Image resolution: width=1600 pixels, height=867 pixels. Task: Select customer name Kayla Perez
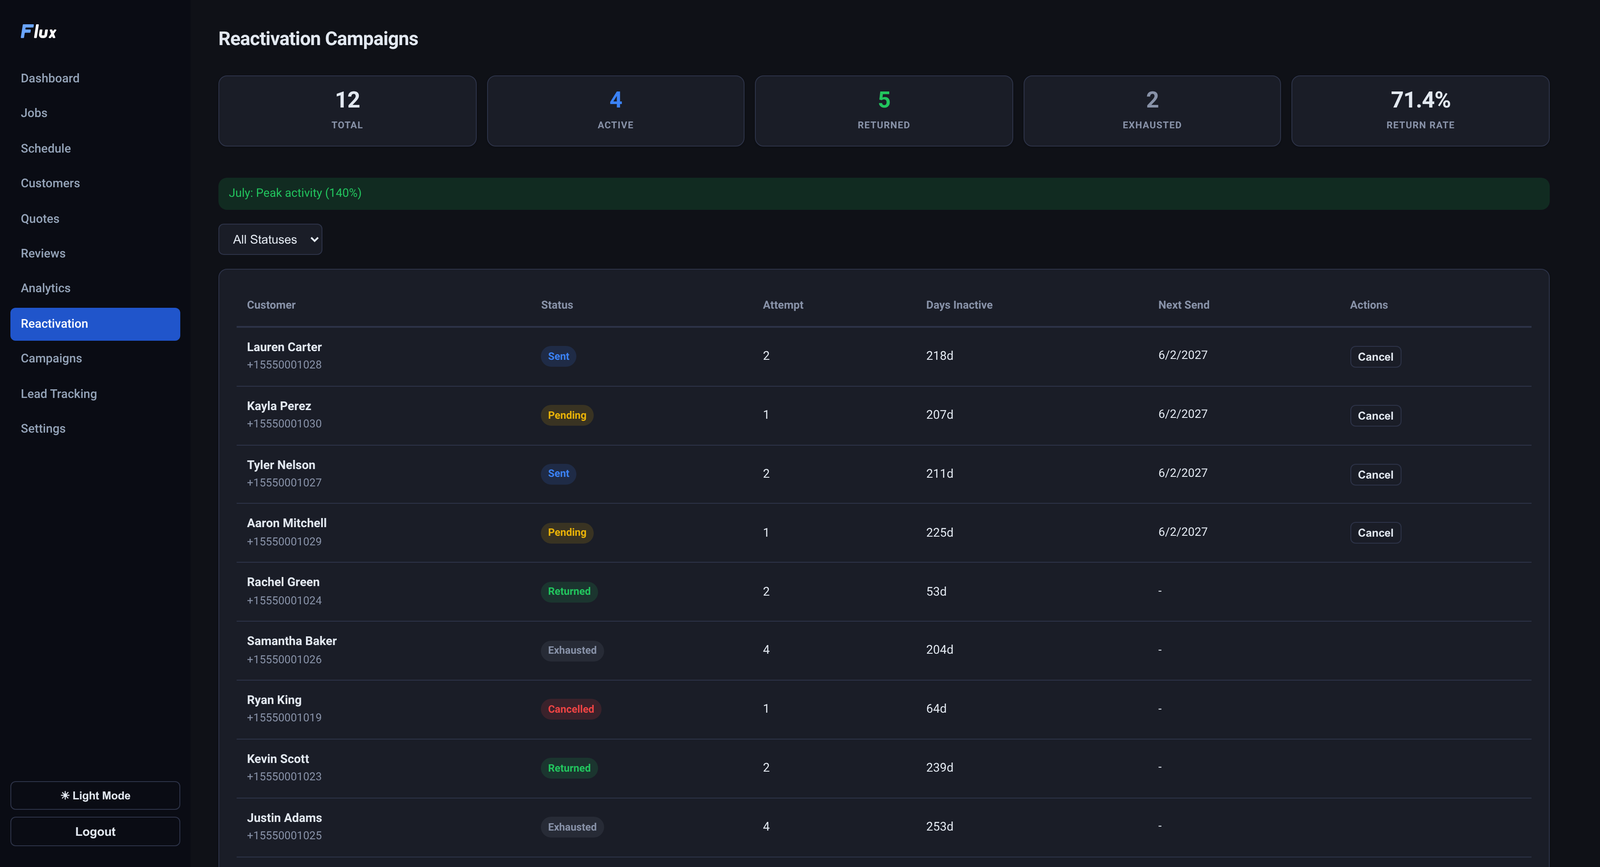[x=279, y=406]
